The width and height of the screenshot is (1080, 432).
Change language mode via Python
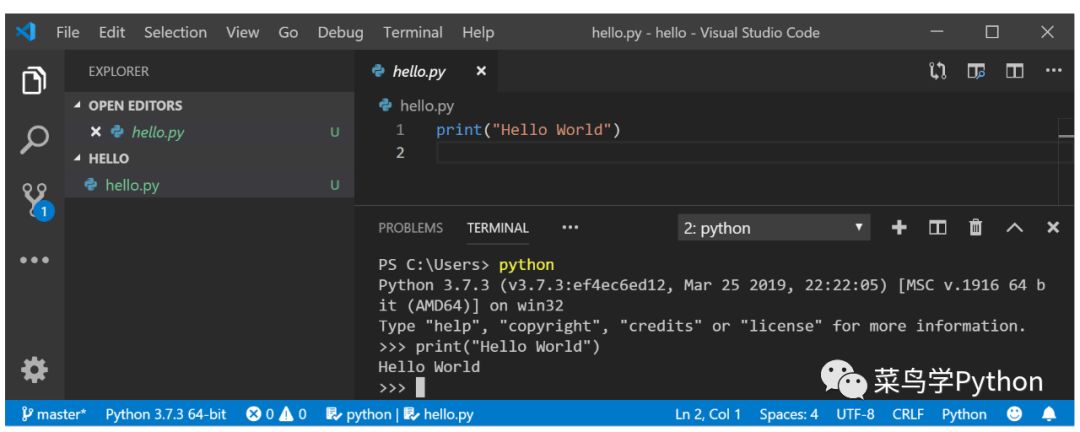click(x=964, y=414)
